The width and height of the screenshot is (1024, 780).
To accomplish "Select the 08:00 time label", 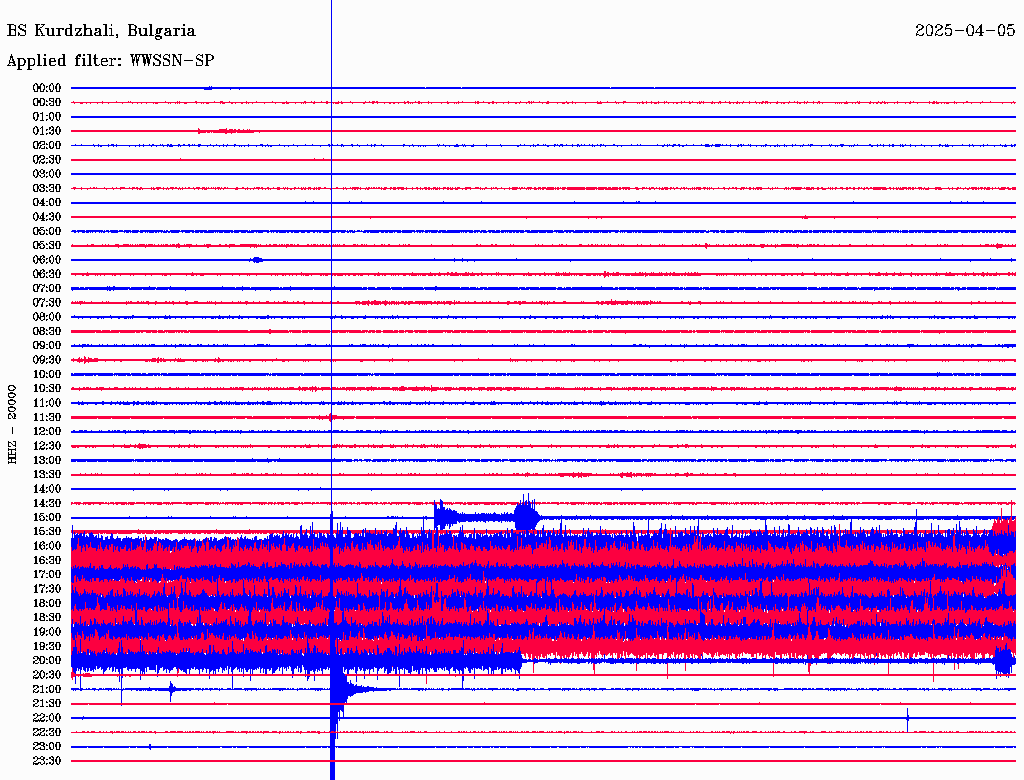I will (47, 317).
